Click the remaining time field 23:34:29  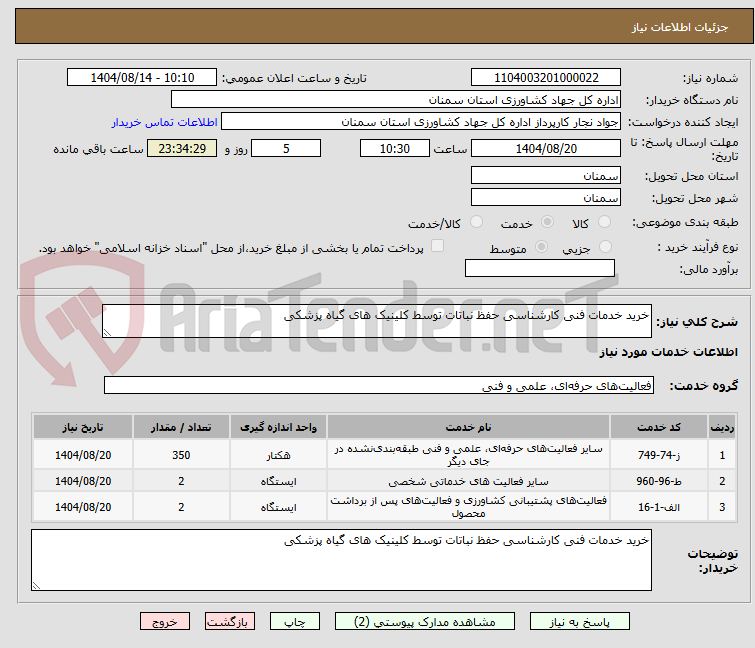182,148
